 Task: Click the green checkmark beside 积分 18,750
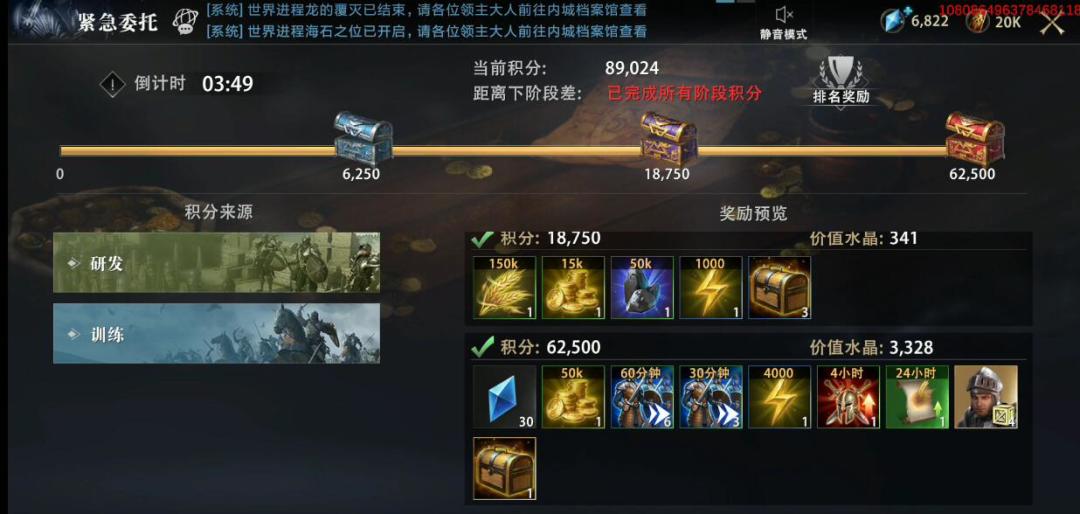(x=483, y=239)
